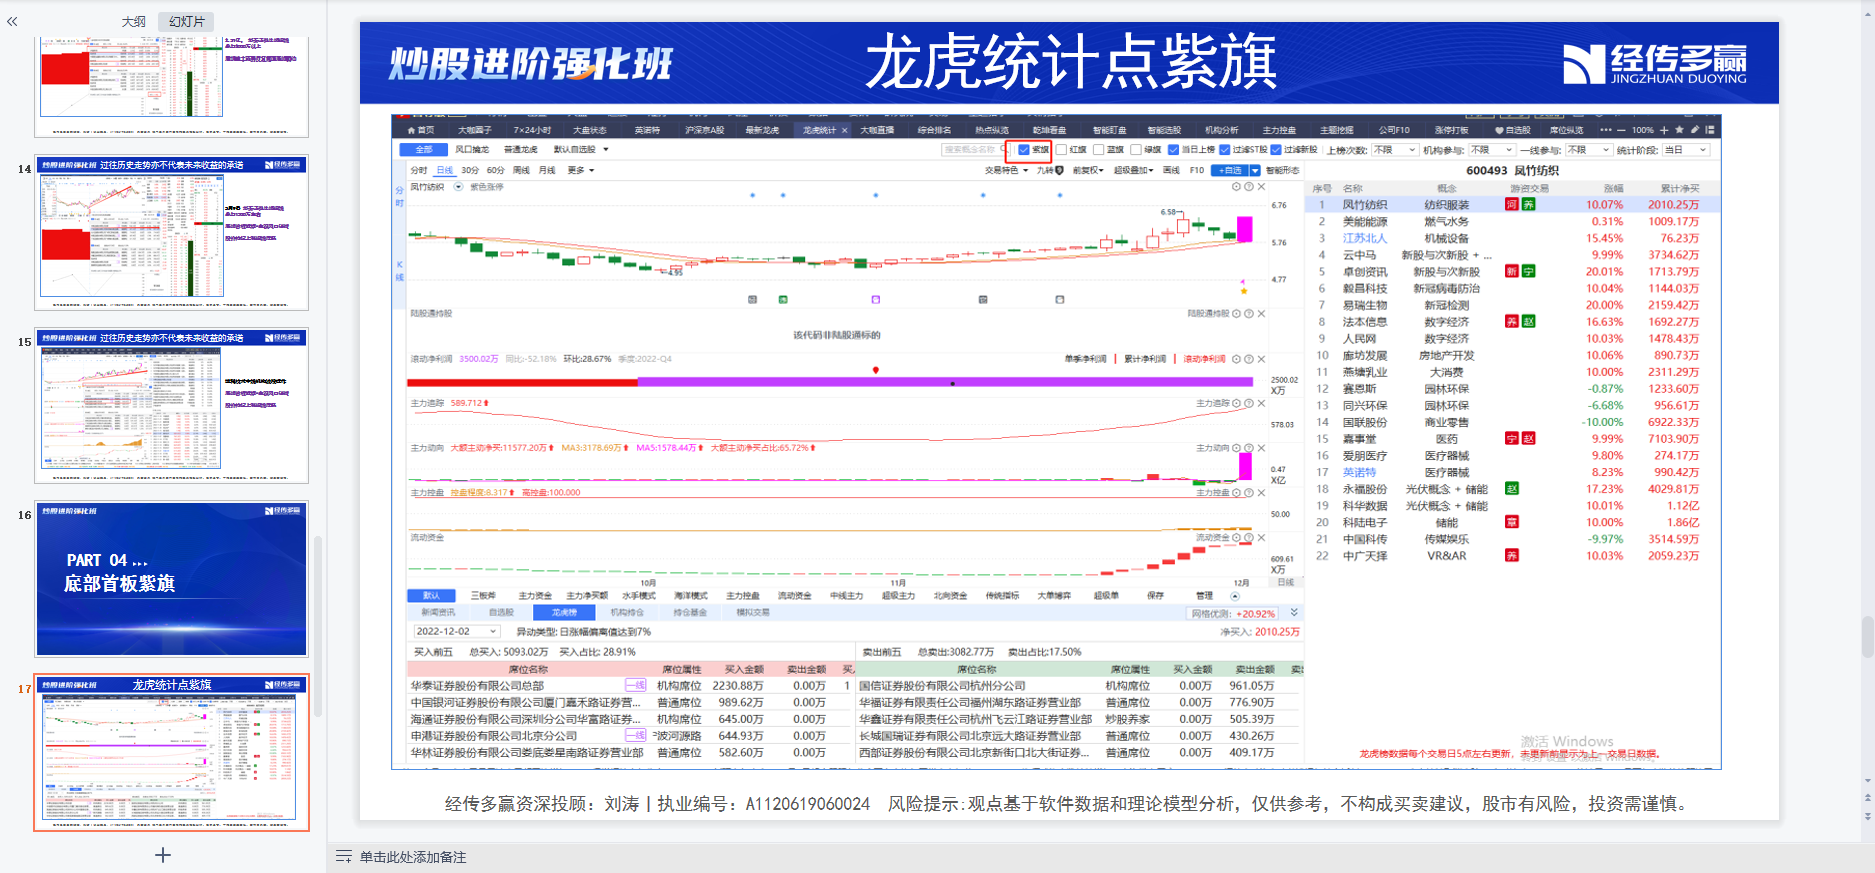Open the notes icon beside 单击此处添加备注

[343, 857]
